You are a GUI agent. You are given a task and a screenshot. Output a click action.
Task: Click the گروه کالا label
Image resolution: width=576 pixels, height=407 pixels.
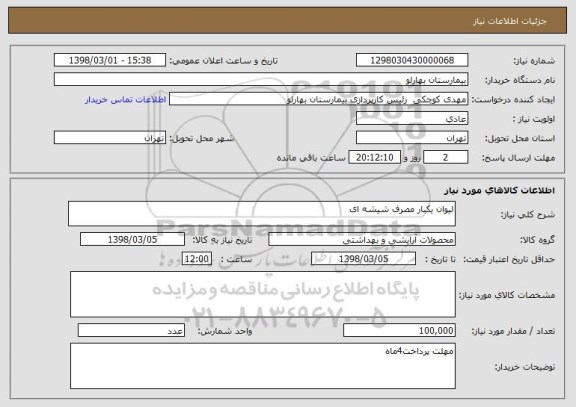coord(537,240)
